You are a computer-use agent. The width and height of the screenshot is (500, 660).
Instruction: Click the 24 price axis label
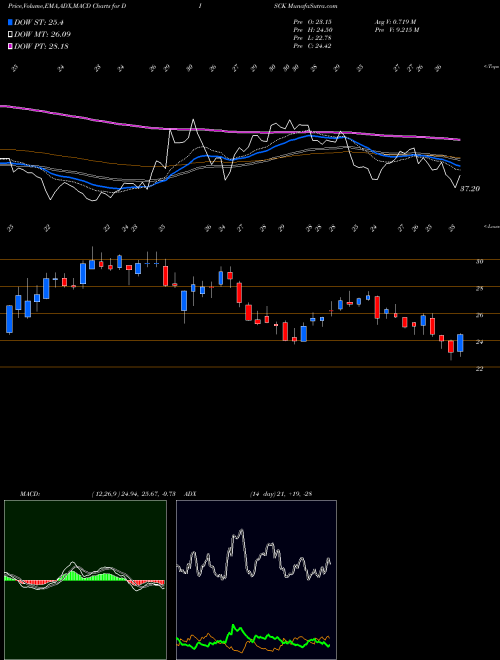pyautogui.click(x=479, y=342)
